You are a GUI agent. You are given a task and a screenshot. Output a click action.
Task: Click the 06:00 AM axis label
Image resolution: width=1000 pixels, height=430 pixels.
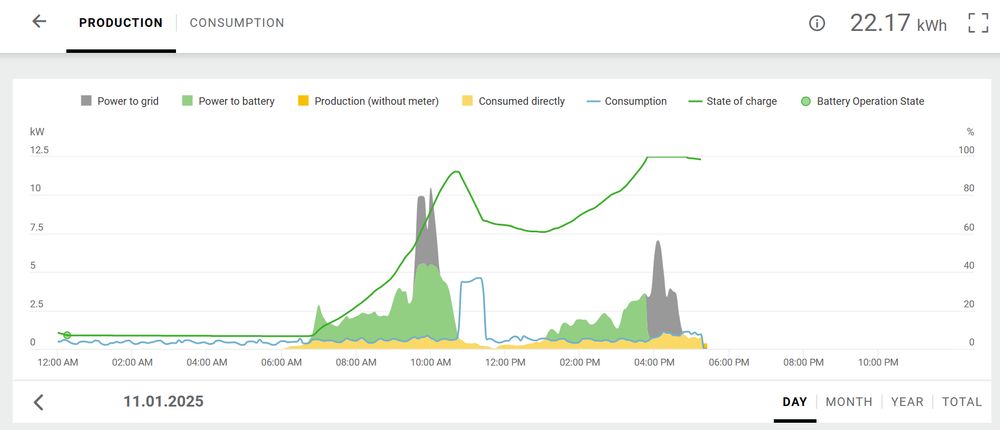[x=281, y=362]
